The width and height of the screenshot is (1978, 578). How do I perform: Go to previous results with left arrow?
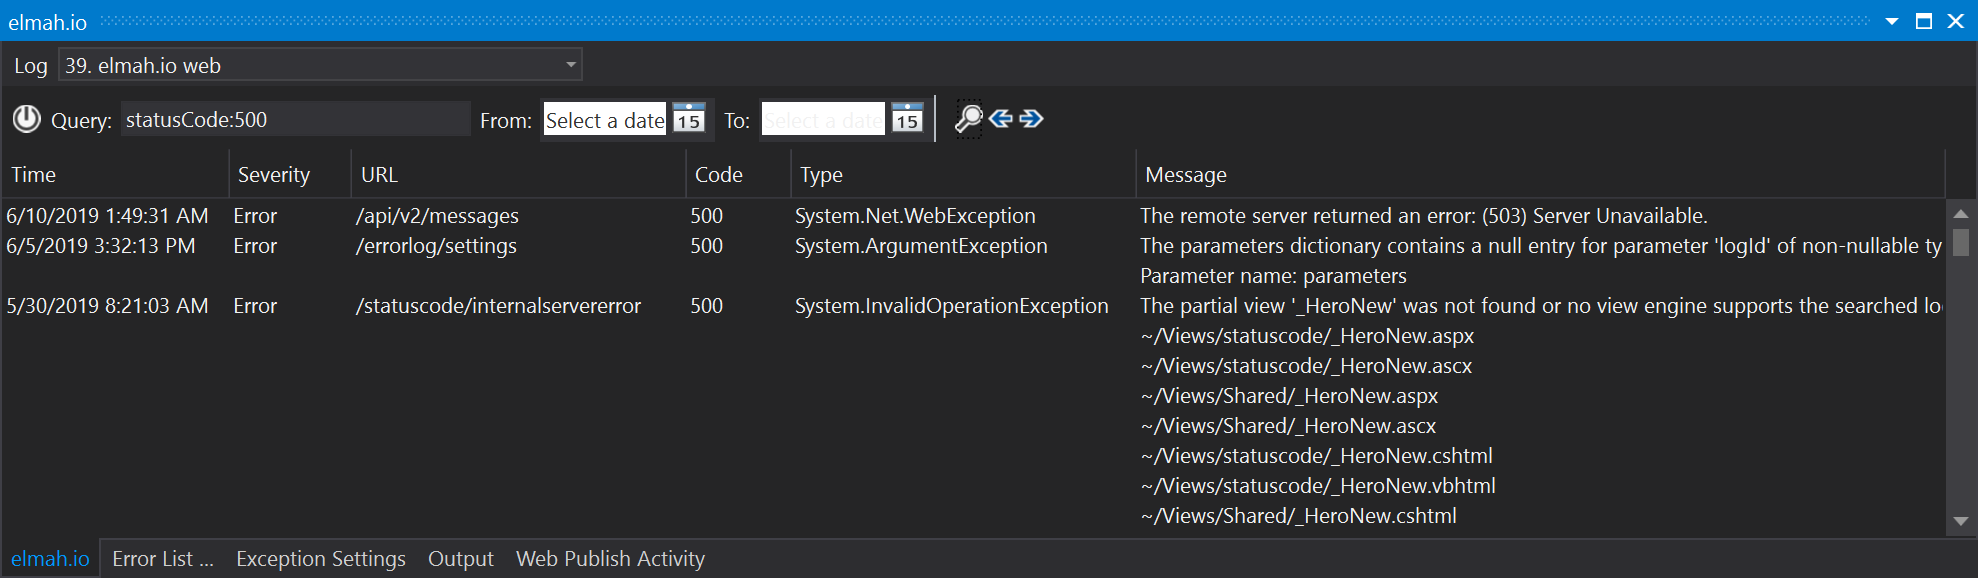click(1001, 119)
